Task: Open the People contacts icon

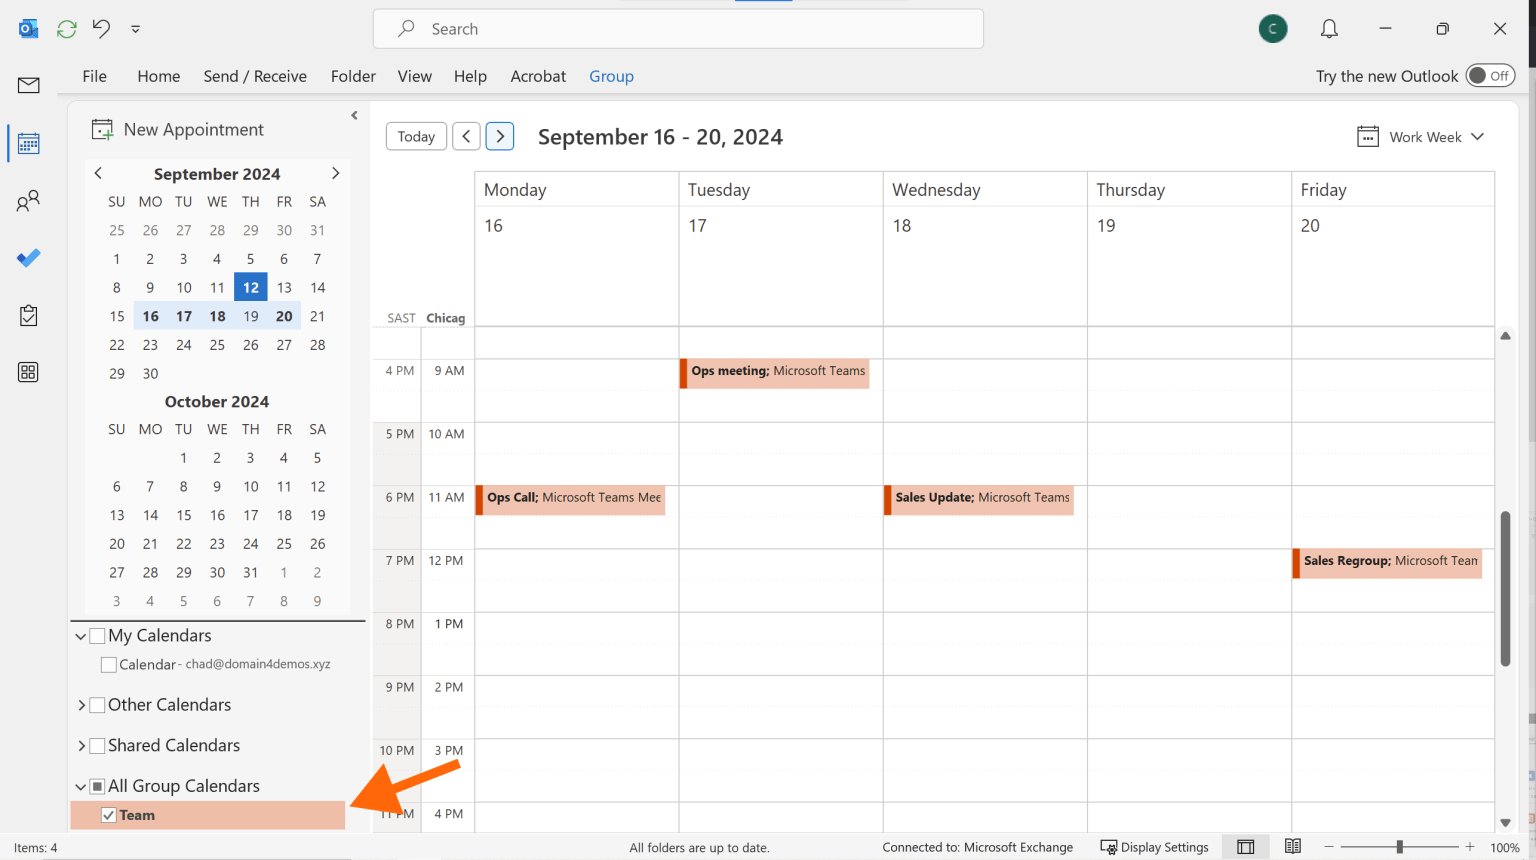Action: click(28, 201)
